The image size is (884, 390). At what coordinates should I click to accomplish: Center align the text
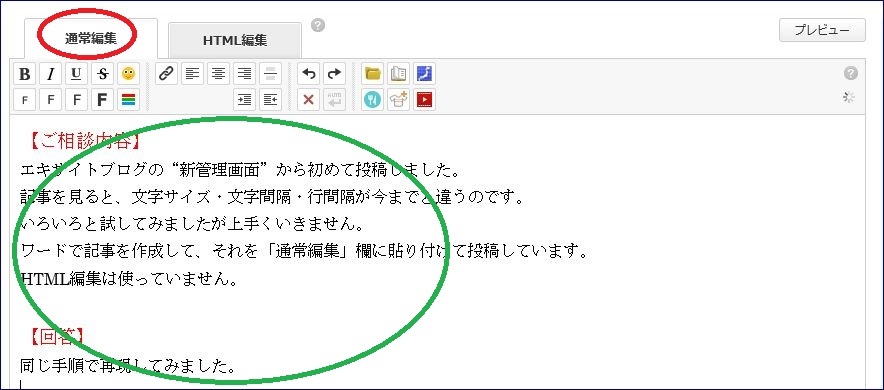[x=218, y=74]
